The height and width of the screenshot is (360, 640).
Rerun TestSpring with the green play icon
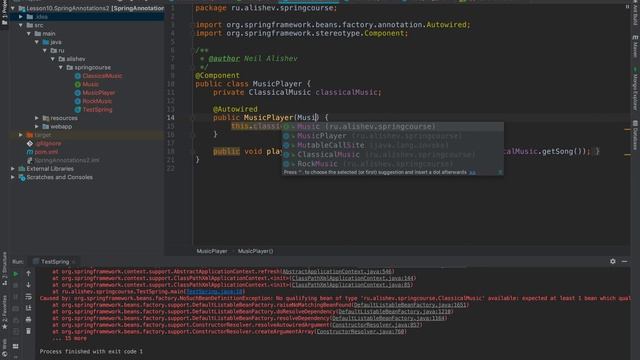pyautogui.click(x=16, y=274)
